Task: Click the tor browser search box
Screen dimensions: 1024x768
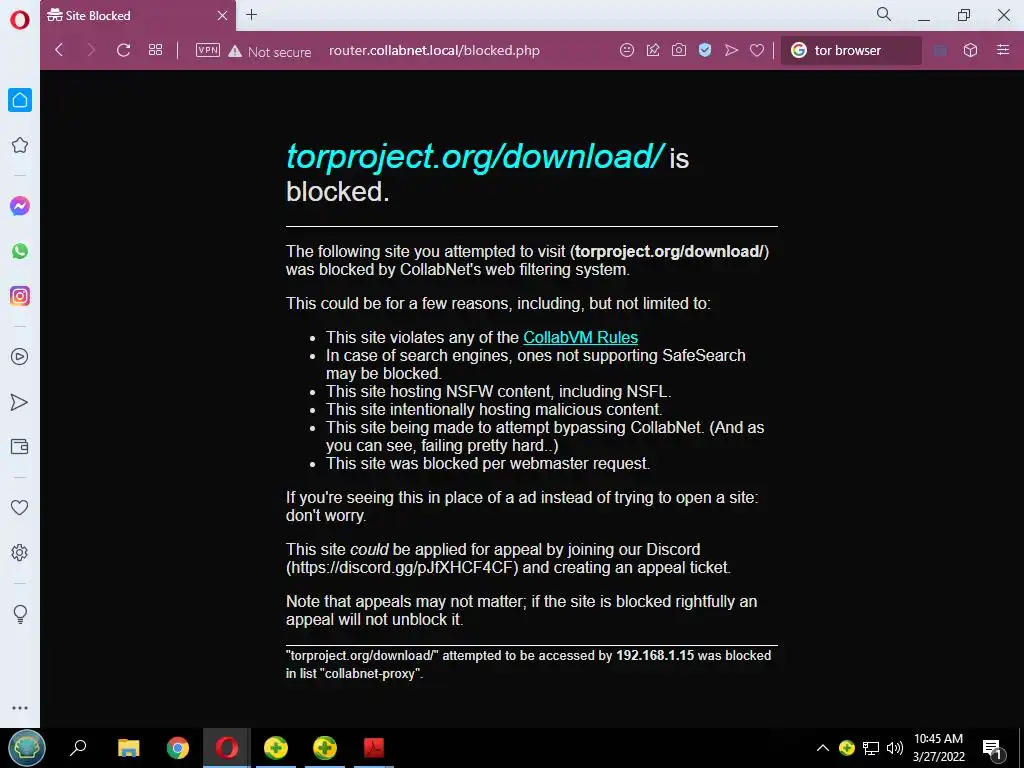Action: pyautogui.click(x=852, y=50)
